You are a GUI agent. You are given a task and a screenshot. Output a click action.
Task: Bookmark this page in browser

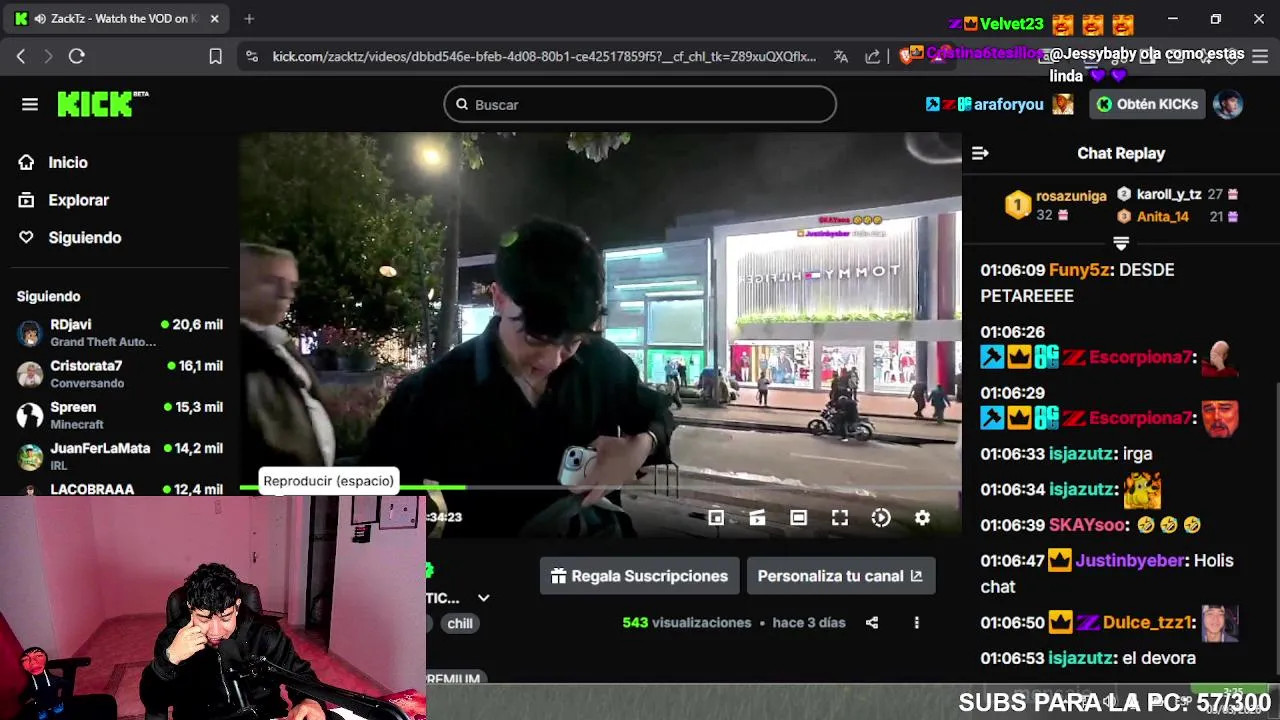[215, 56]
